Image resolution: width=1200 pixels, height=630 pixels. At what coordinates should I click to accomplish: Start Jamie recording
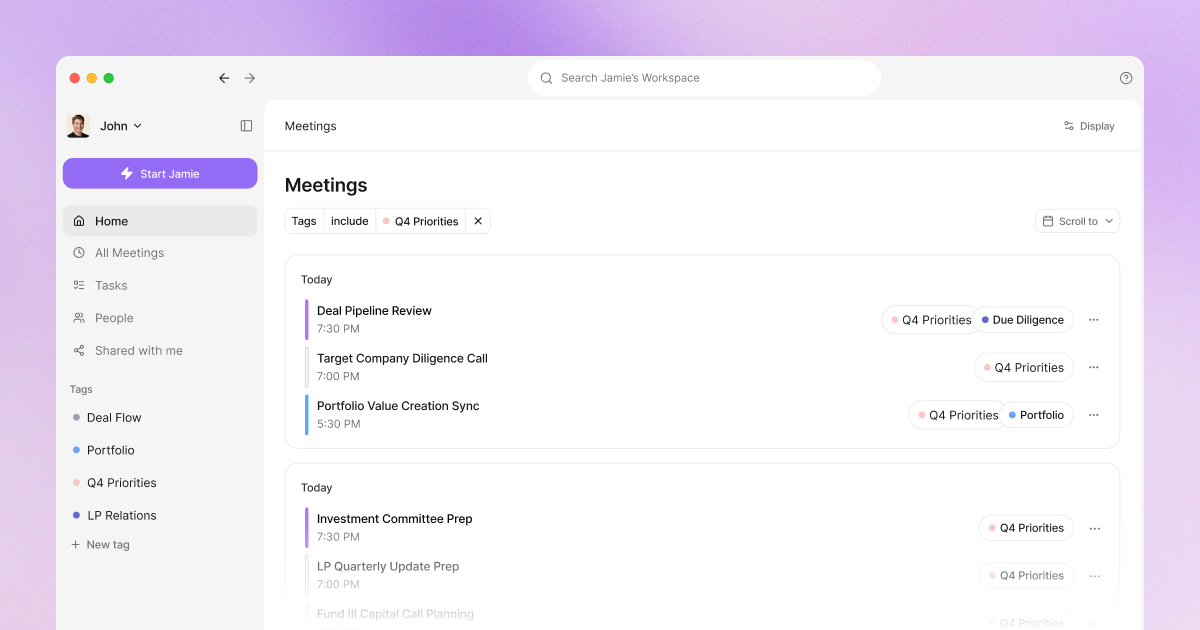160,173
